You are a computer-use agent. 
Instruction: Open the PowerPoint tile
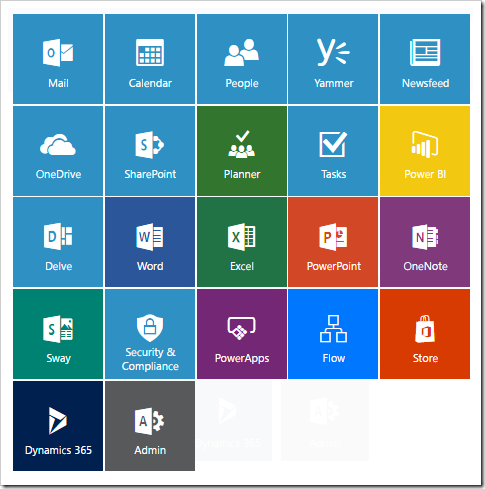pos(333,242)
